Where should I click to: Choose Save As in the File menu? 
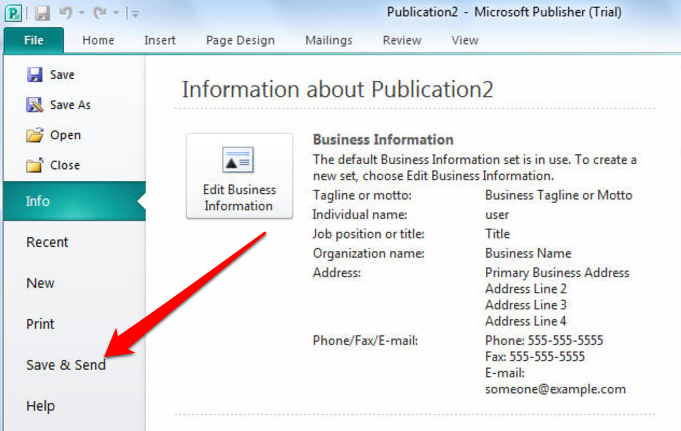coord(70,105)
